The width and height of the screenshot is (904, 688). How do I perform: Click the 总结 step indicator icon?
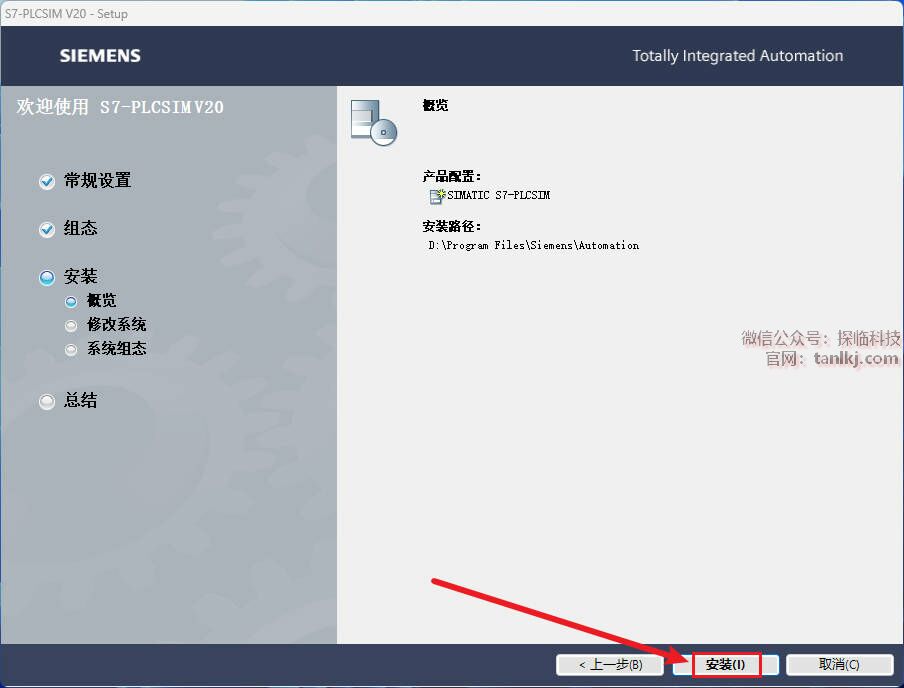[47, 401]
